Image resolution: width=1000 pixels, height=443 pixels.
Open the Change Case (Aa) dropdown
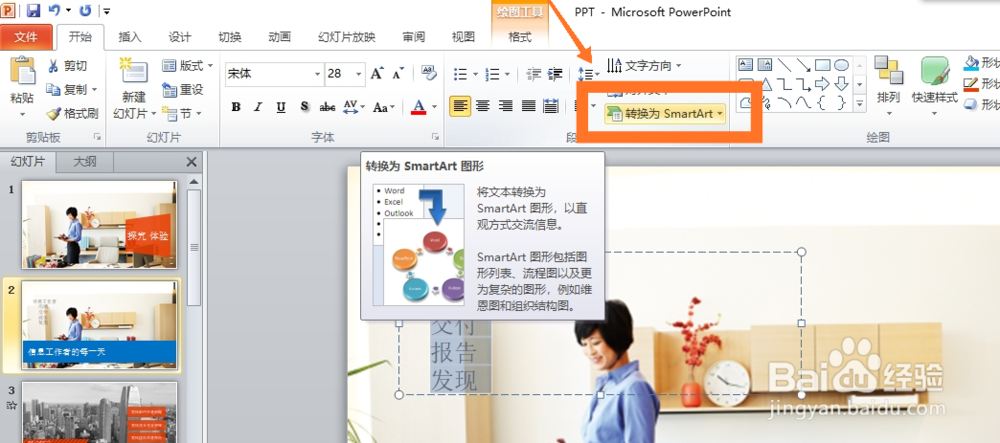(x=384, y=106)
